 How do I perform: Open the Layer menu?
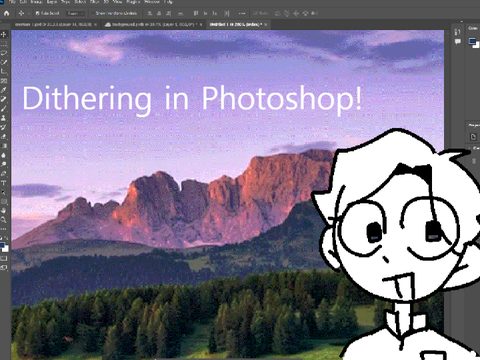click(52, 2)
